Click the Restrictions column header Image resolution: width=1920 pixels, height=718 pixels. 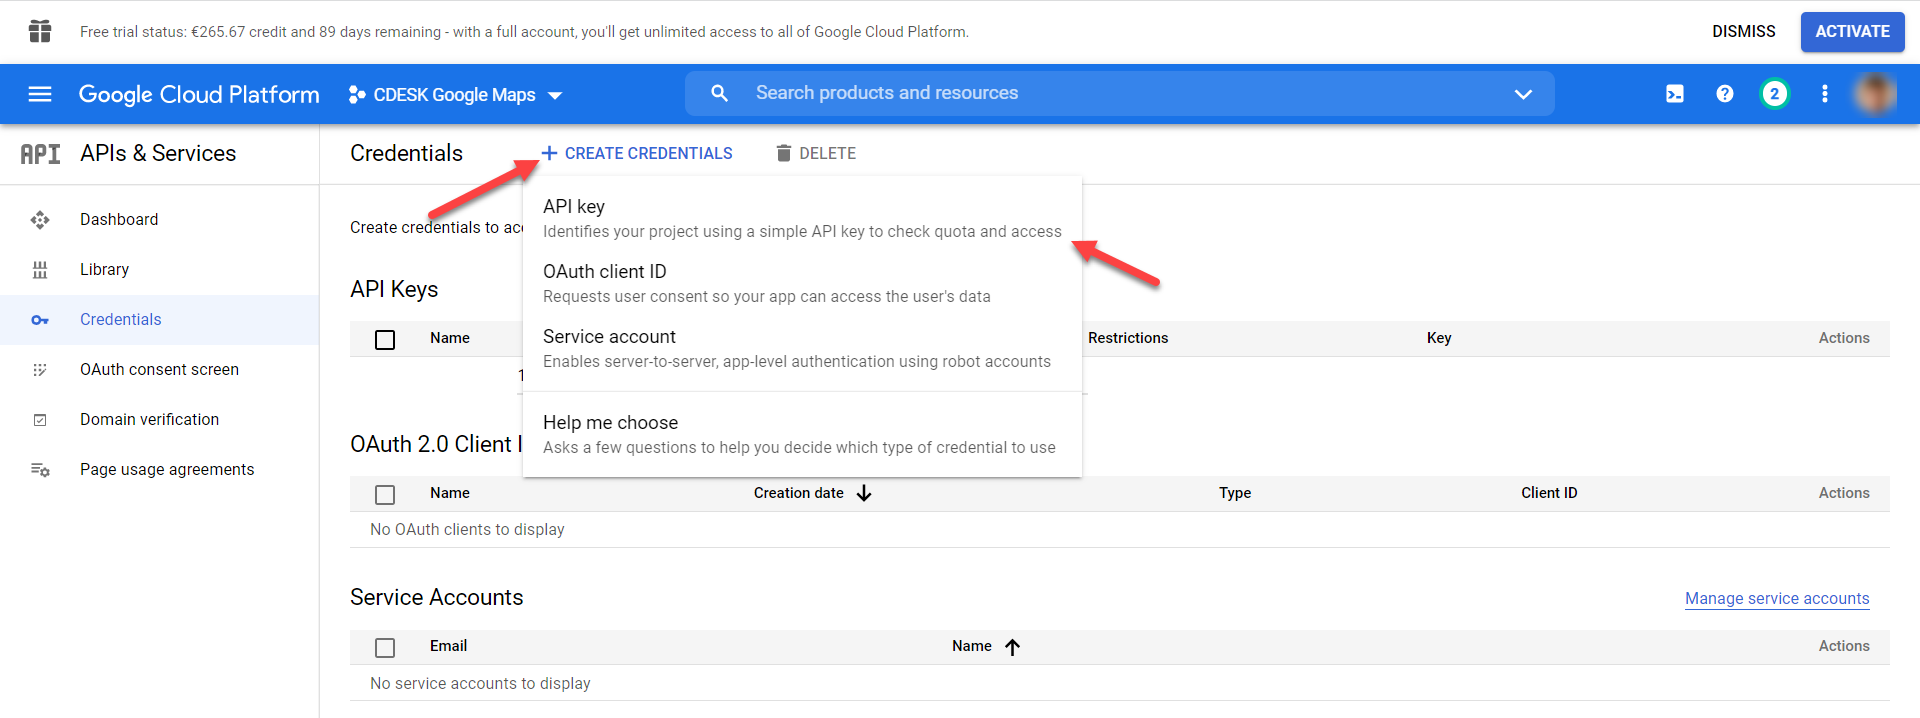click(x=1128, y=338)
